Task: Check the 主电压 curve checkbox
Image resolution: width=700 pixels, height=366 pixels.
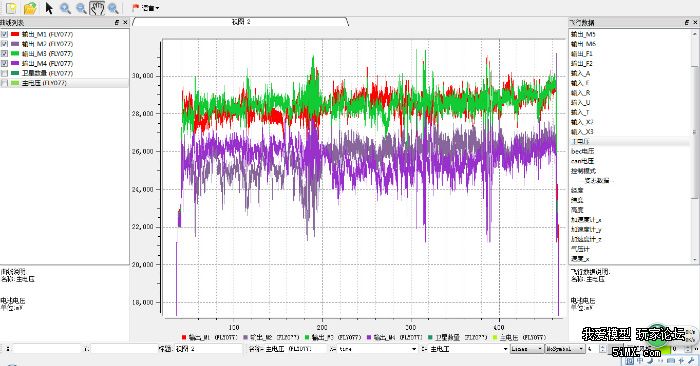Action: click(x=4, y=83)
